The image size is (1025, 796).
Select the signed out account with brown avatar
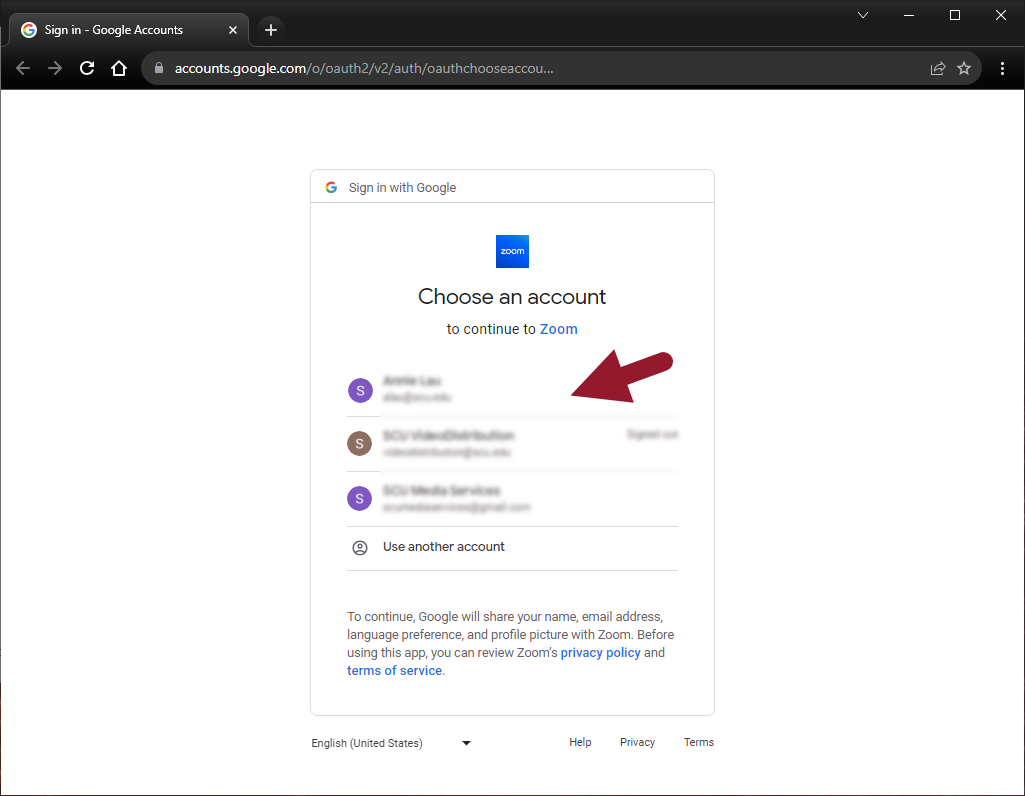(x=450, y=443)
